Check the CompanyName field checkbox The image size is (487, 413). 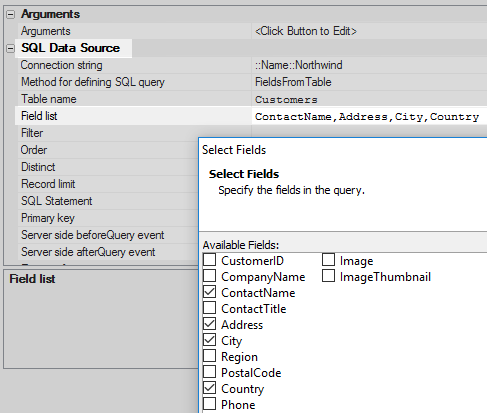pos(209,276)
